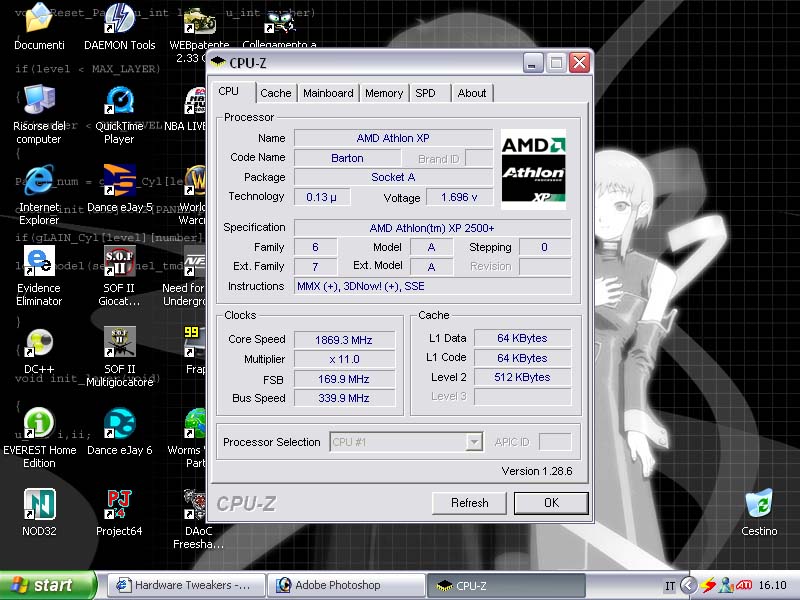The width and height of the screenshot is (800, 600).
Task: Open the Windows start menu
Action: click(x=48, y=585)
